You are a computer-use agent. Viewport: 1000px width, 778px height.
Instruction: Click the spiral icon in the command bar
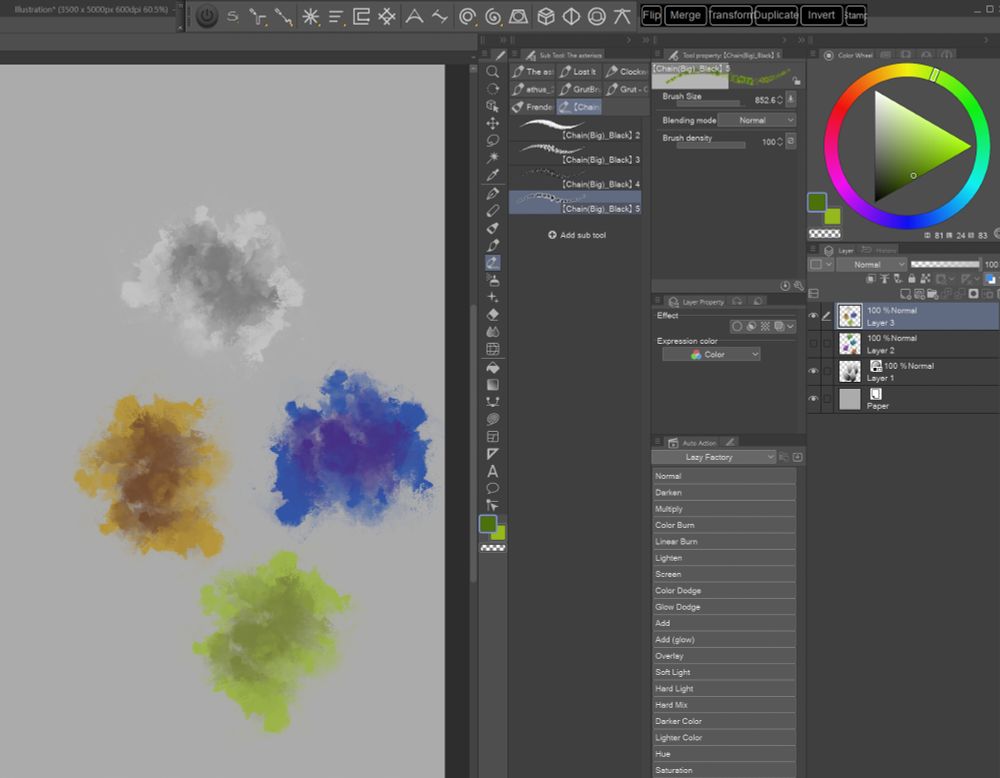[x=492, y=16]
